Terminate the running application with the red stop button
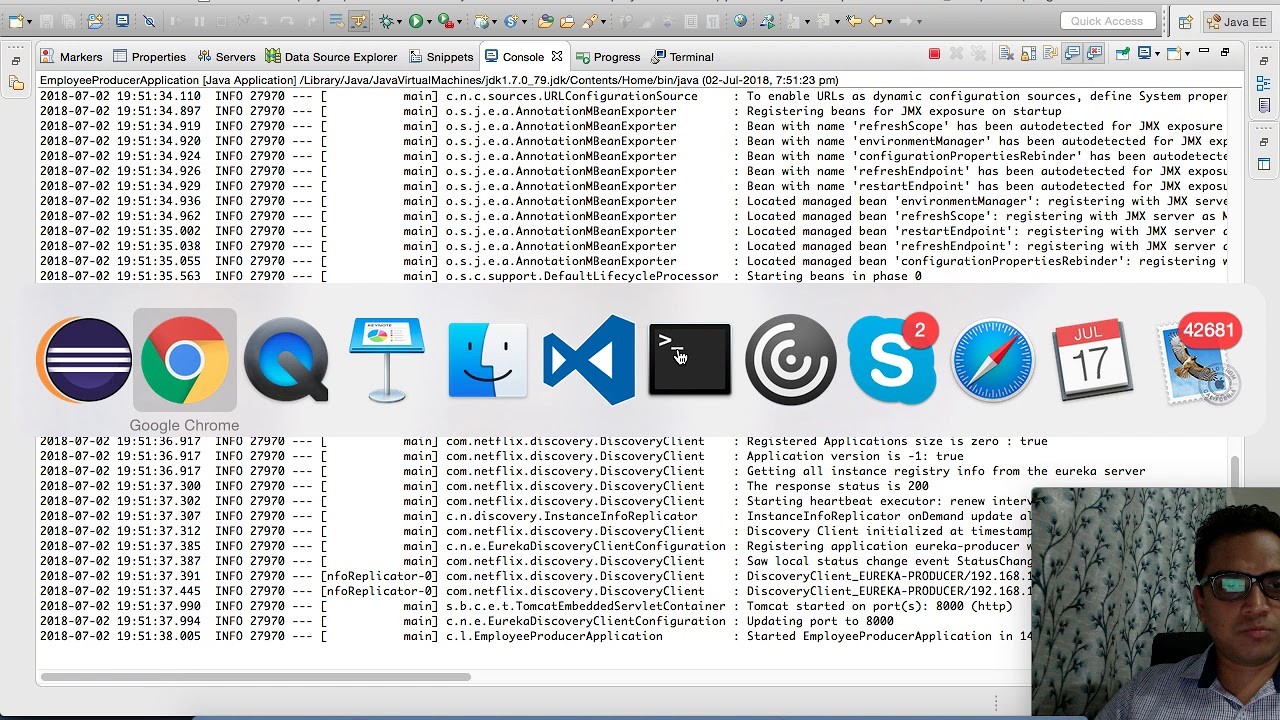The width and height of the screenshot is (1280, 720). [x=934, y=53]
